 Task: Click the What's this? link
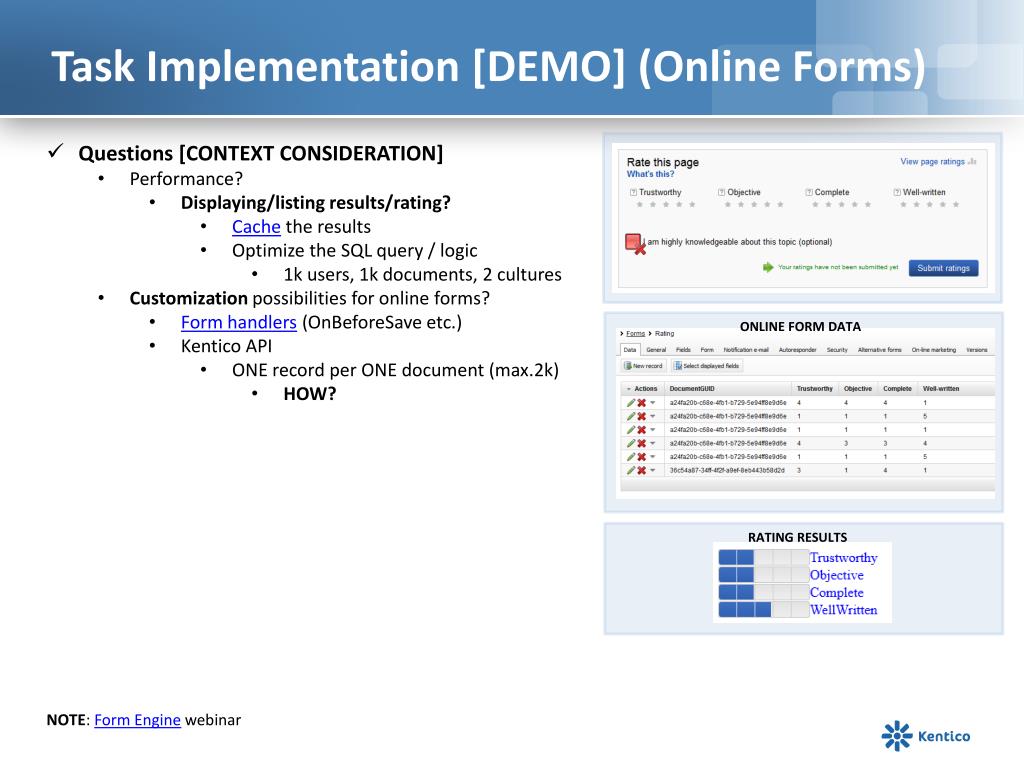(x=650, y=174)
